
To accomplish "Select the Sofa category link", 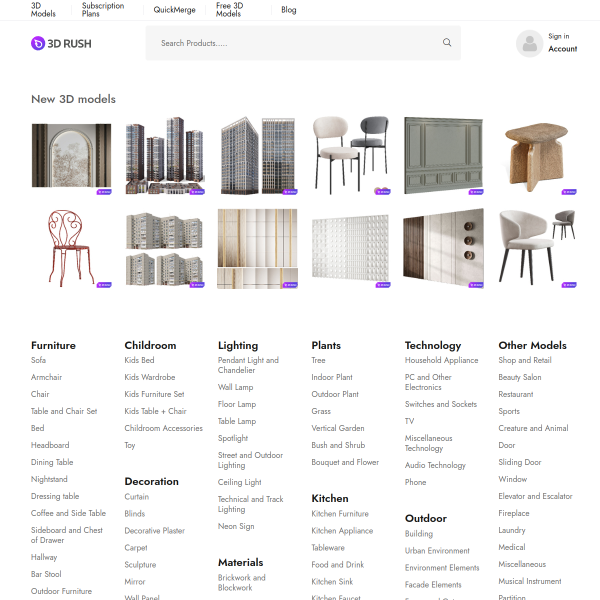I will [38, 360].
